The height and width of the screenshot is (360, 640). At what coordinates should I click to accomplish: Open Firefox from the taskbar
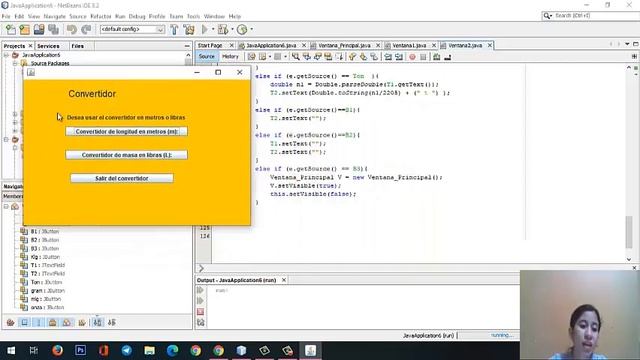click(x=58, y=350)
